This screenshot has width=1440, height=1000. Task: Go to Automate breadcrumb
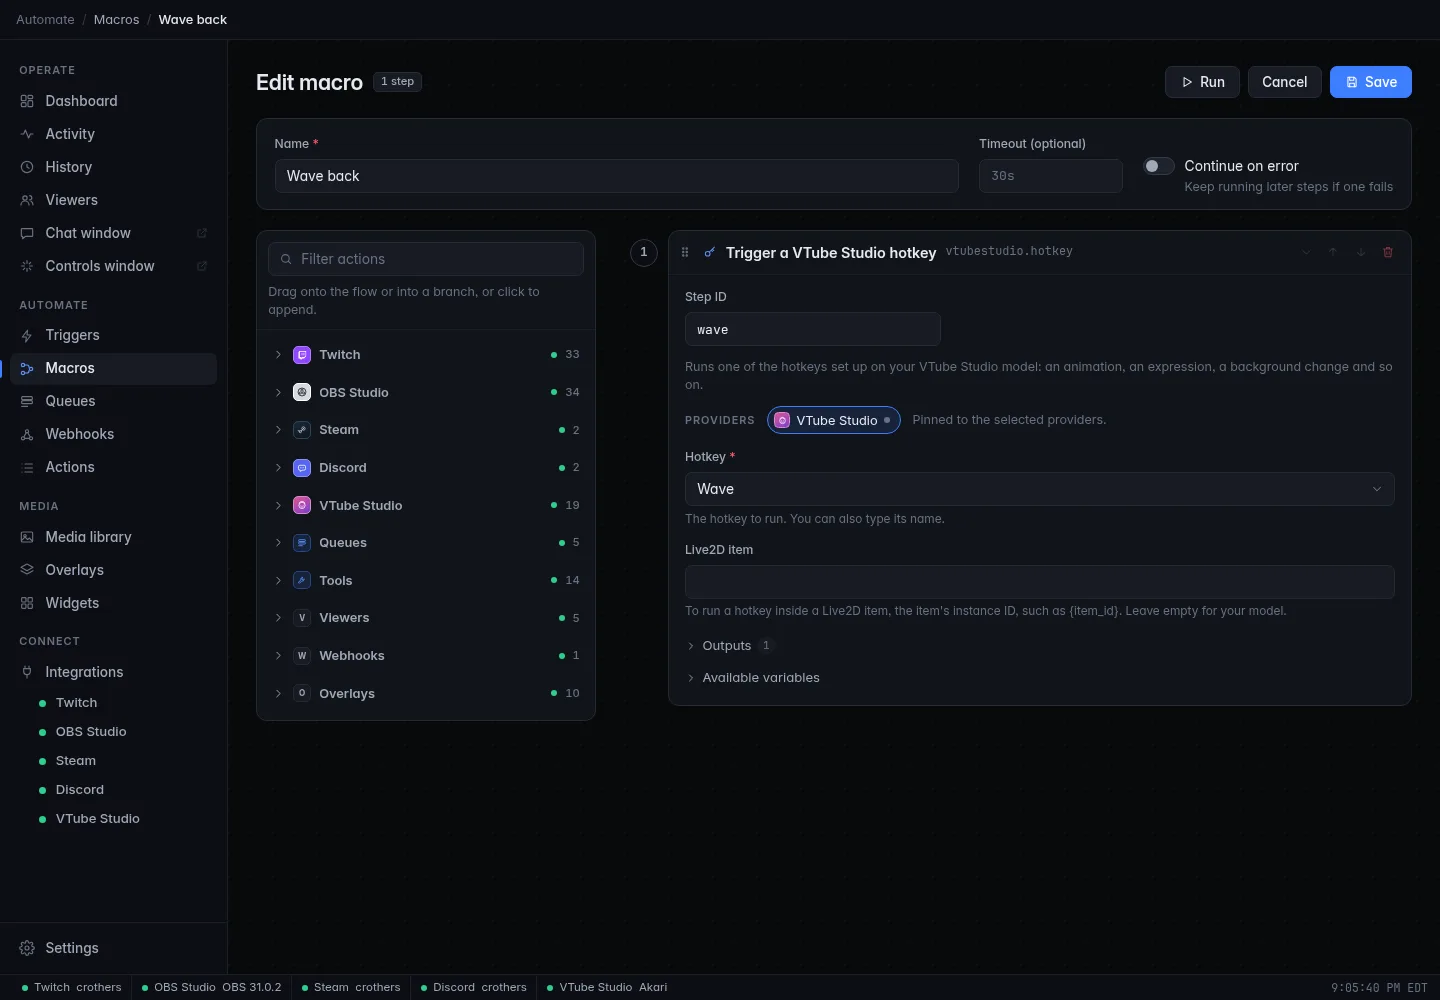coord(45,19)
